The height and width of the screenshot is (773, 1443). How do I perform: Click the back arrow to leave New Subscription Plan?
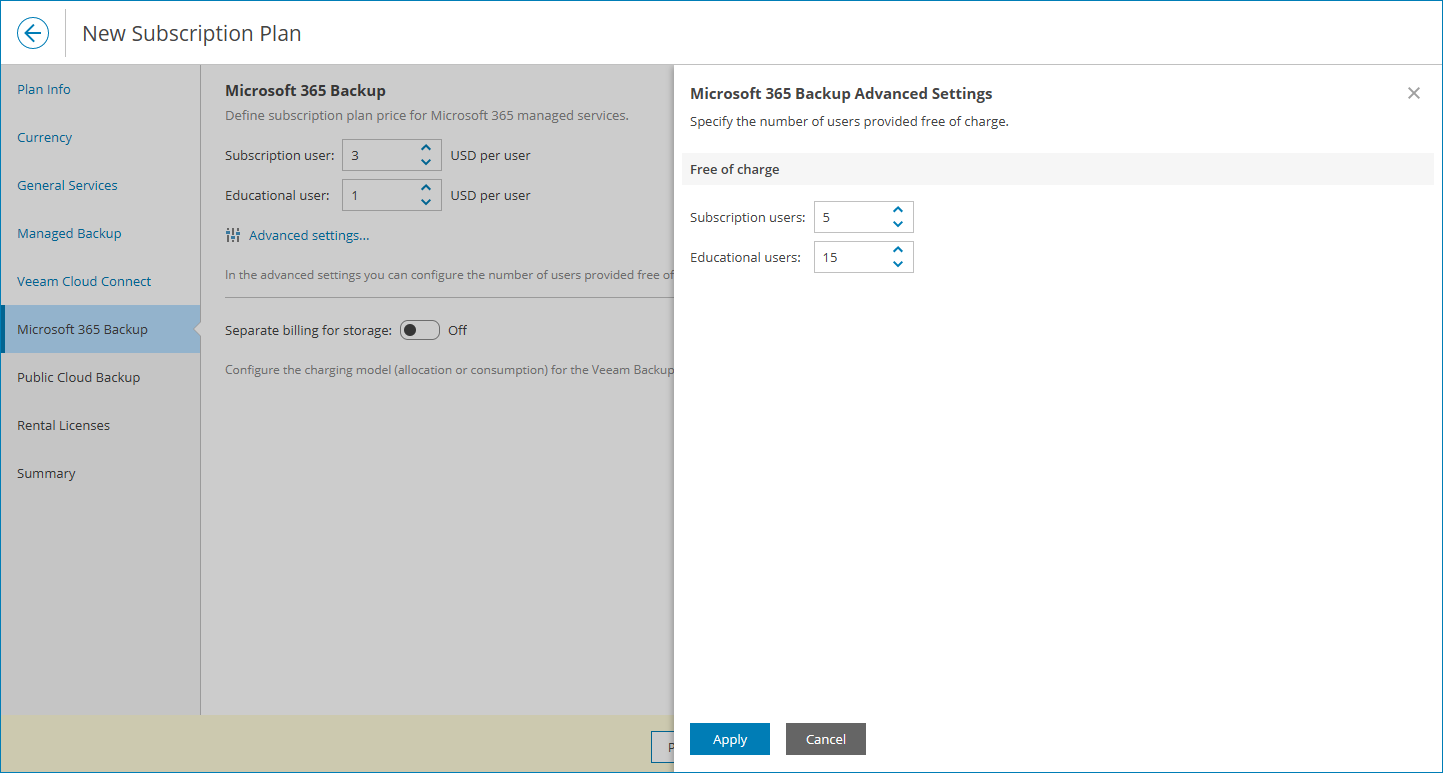(x=33, y=32)
